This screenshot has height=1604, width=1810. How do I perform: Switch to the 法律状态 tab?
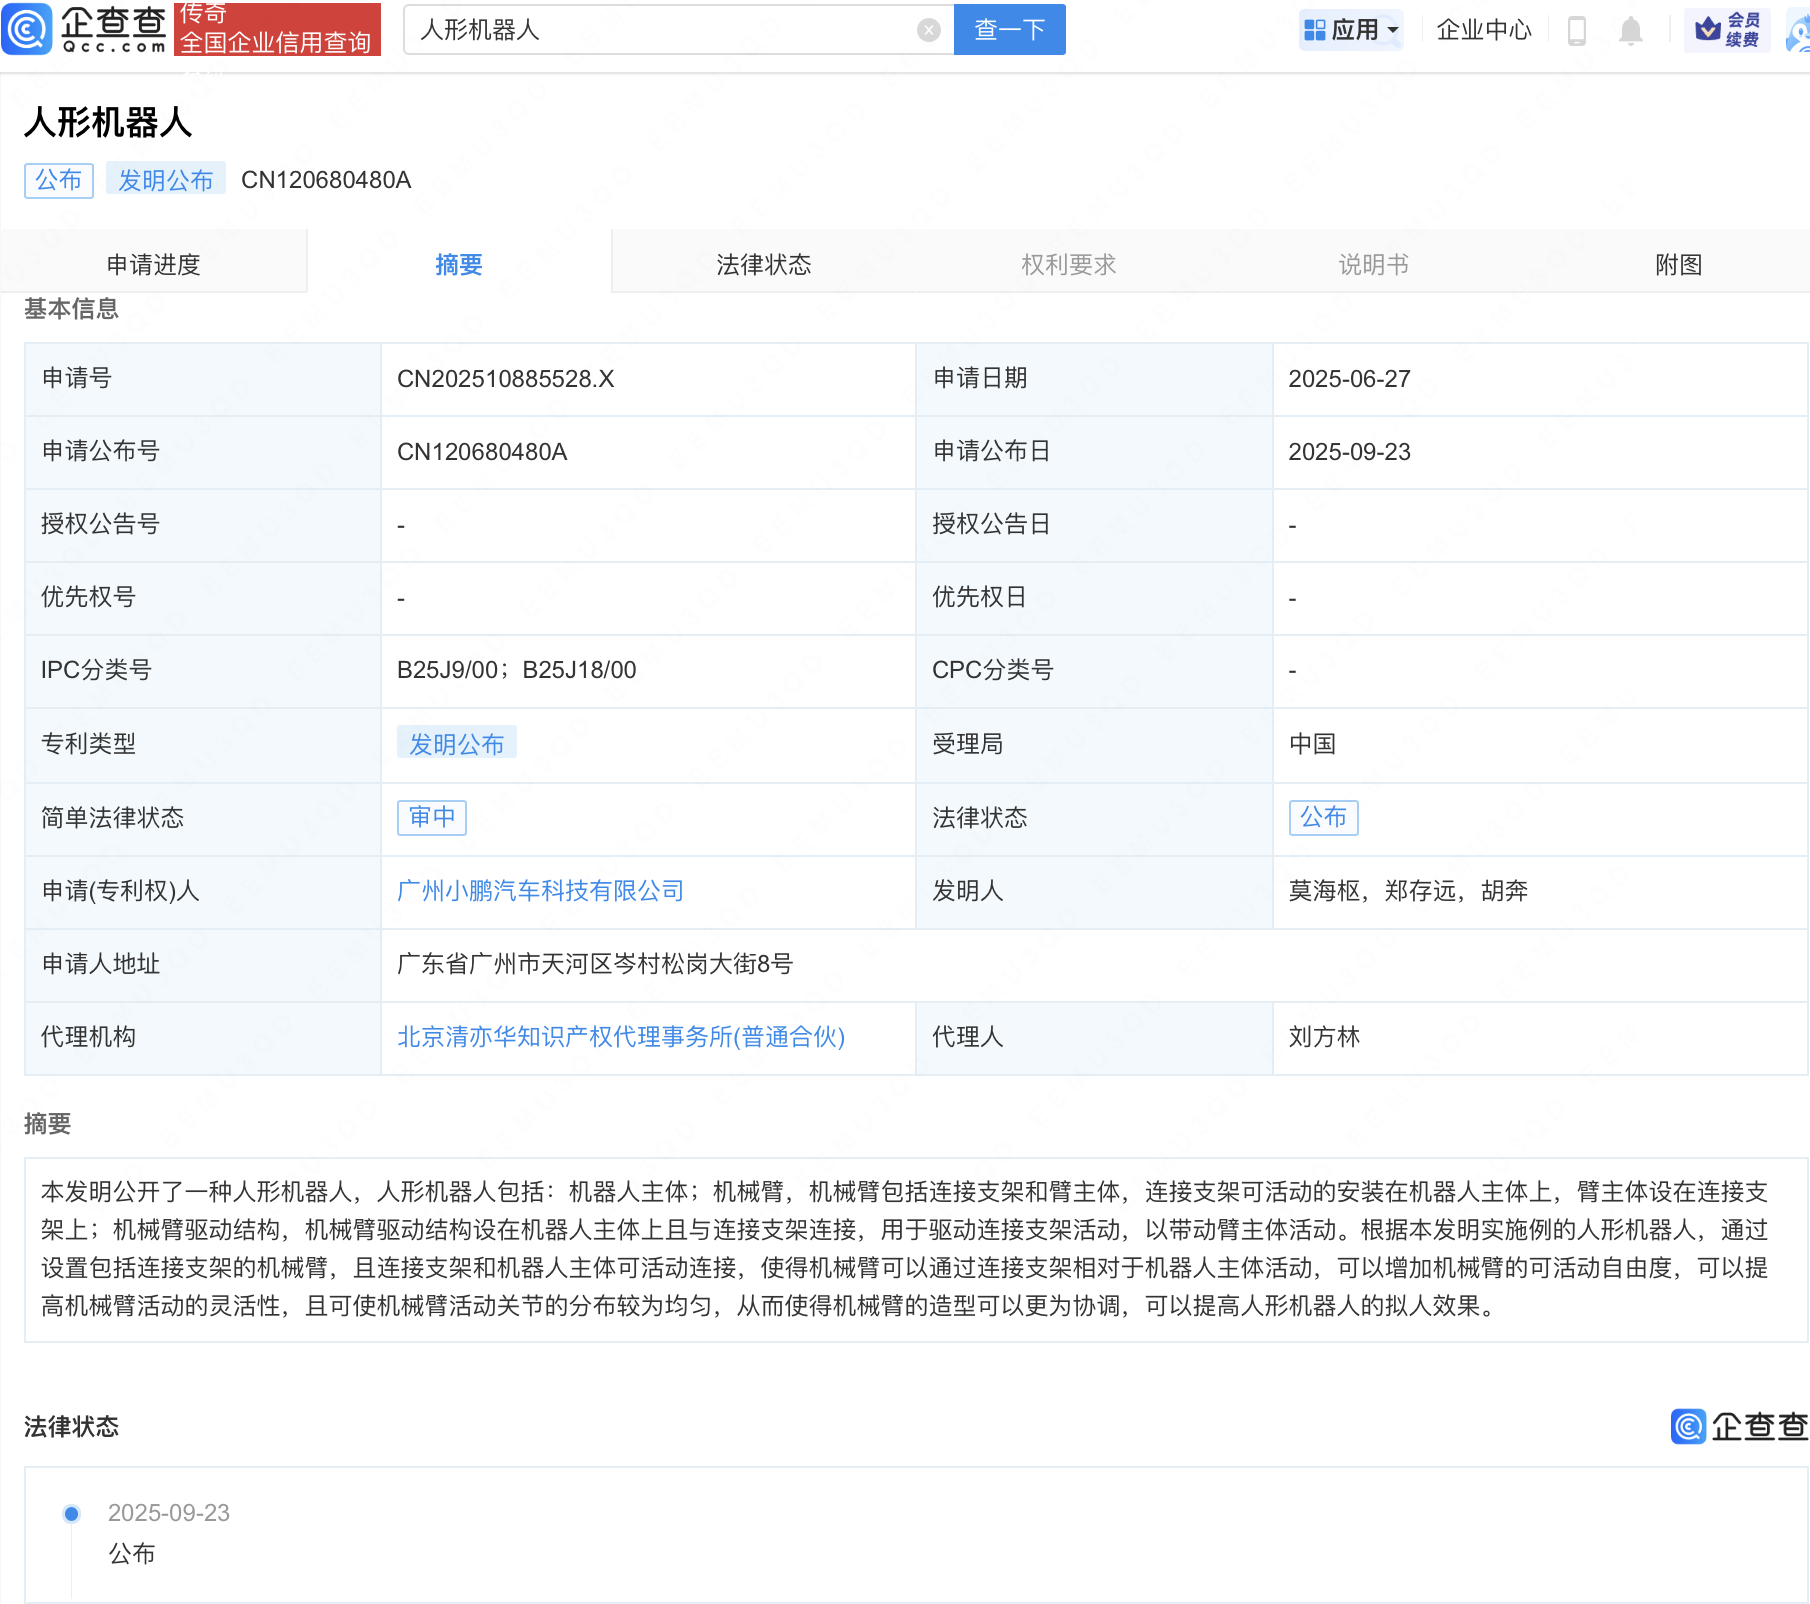click(x=763, y=264)
